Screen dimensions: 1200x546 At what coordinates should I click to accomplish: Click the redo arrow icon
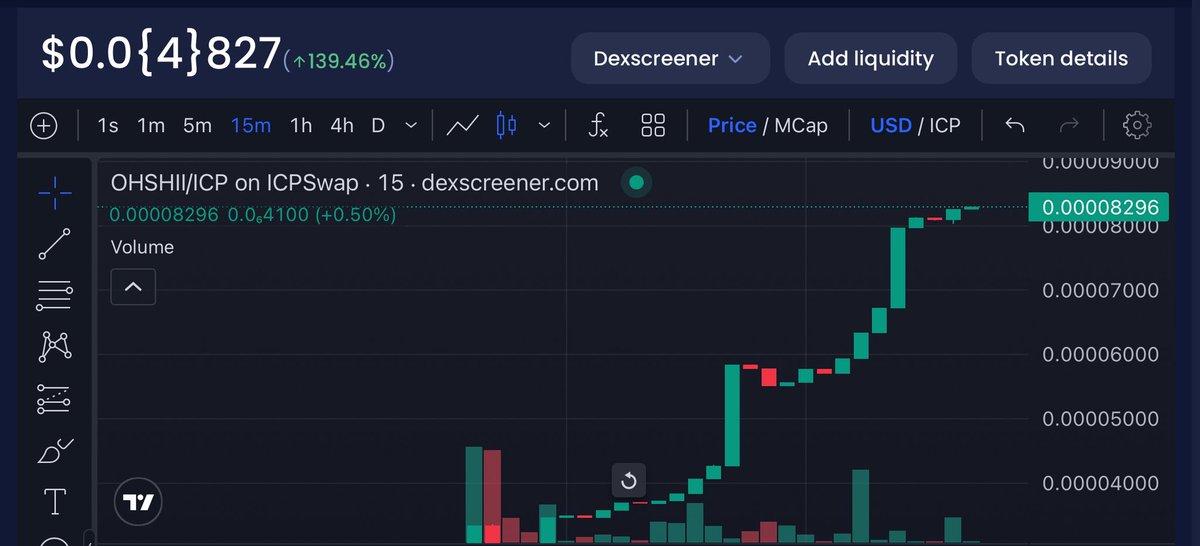(1069, 126)
